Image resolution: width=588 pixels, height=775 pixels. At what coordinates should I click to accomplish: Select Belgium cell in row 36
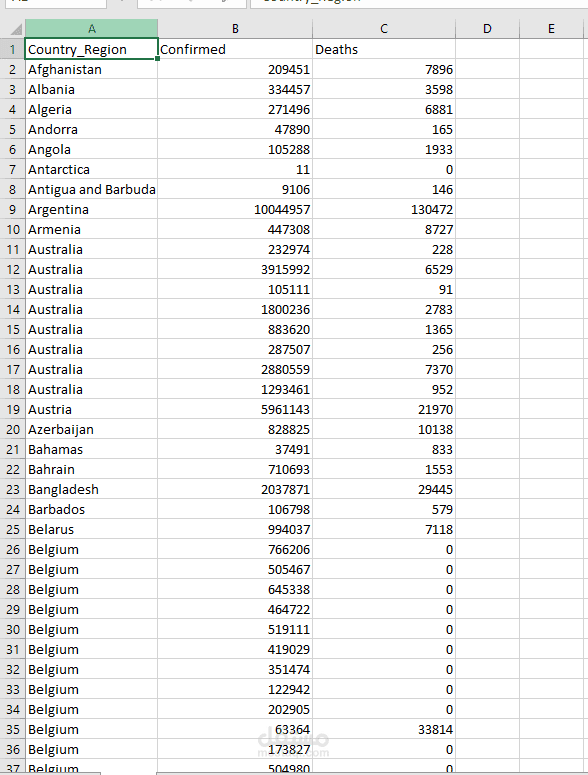[91, 750]
